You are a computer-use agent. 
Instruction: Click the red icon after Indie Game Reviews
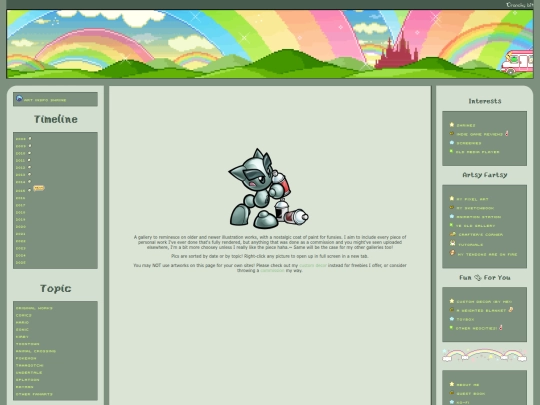[507, 133]
